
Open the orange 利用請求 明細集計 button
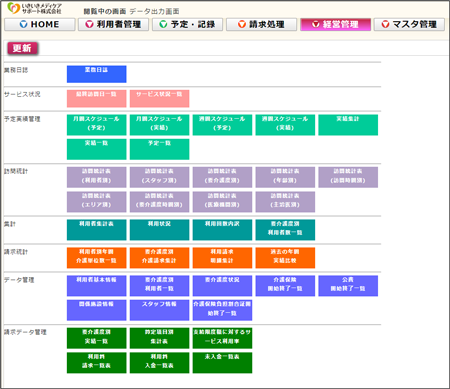point(222,258)
